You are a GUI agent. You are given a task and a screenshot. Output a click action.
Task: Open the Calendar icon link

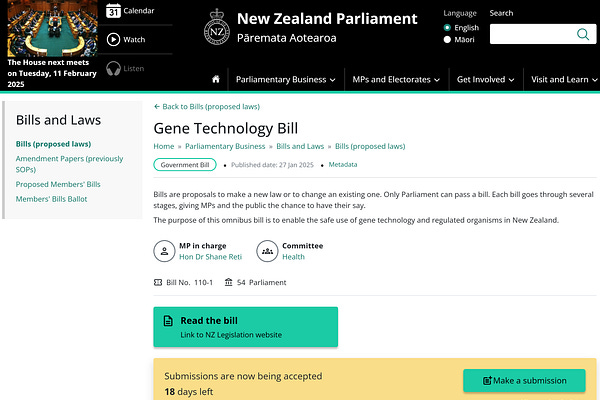pyautogui.click(x=113, y=11)
